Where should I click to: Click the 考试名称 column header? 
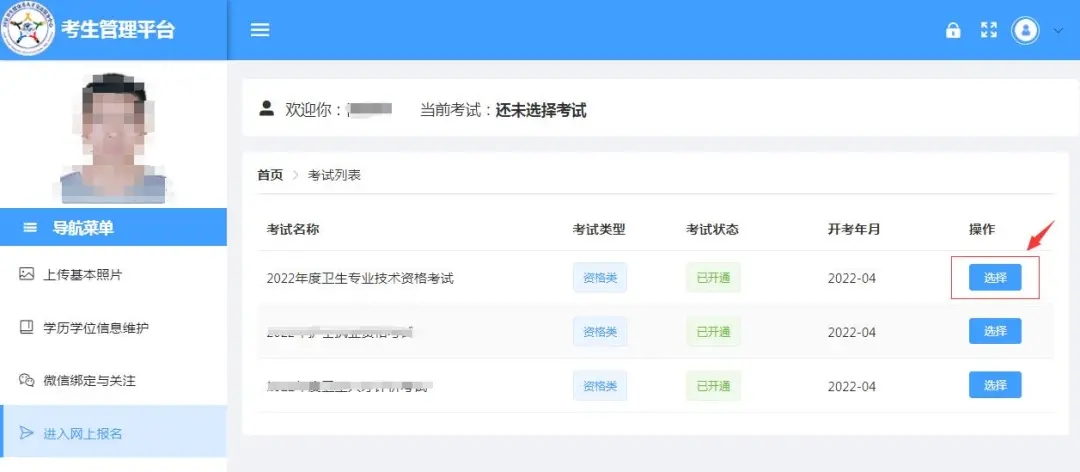293,229
